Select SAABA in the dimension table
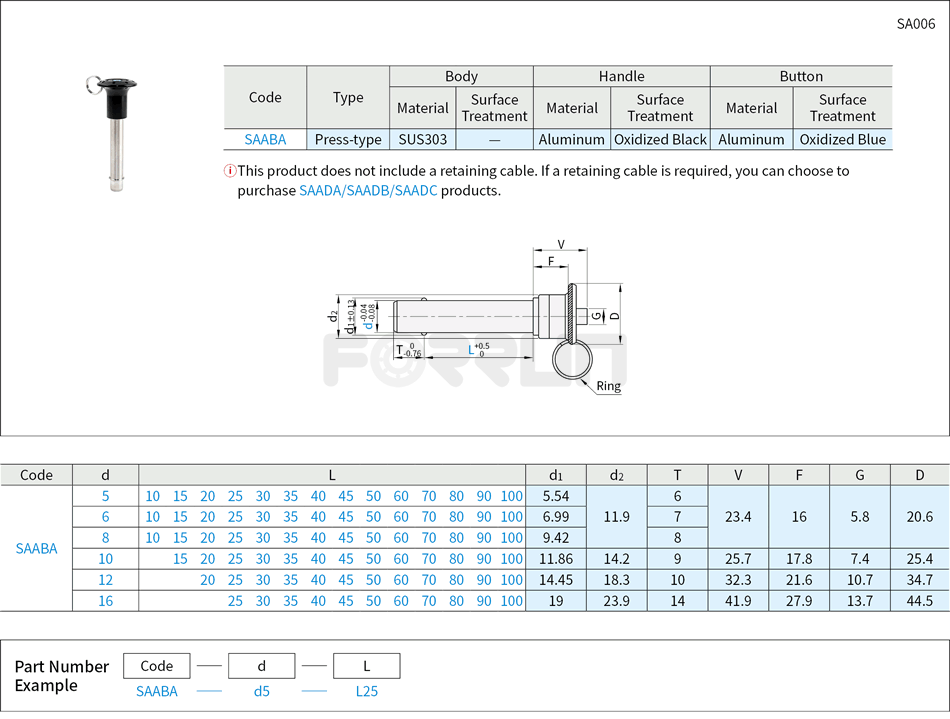 (37, 548)
